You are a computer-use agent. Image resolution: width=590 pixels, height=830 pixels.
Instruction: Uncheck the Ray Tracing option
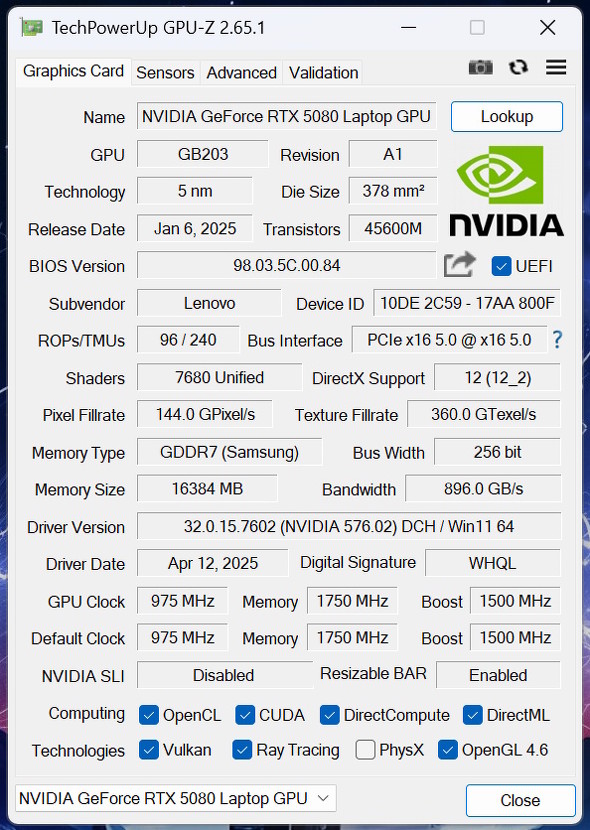click(x=241, y=749)
